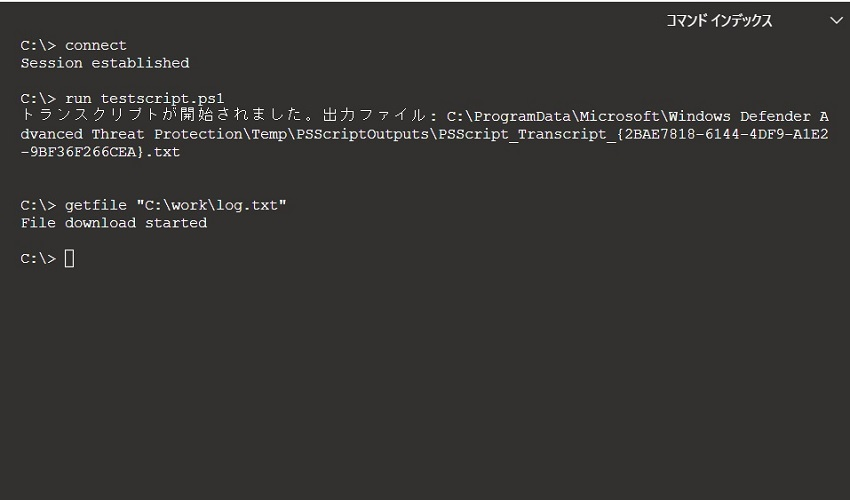Screen dimensions: 850x500
Task: Open the コマンド インデックス label
Action: click(719, 20)
